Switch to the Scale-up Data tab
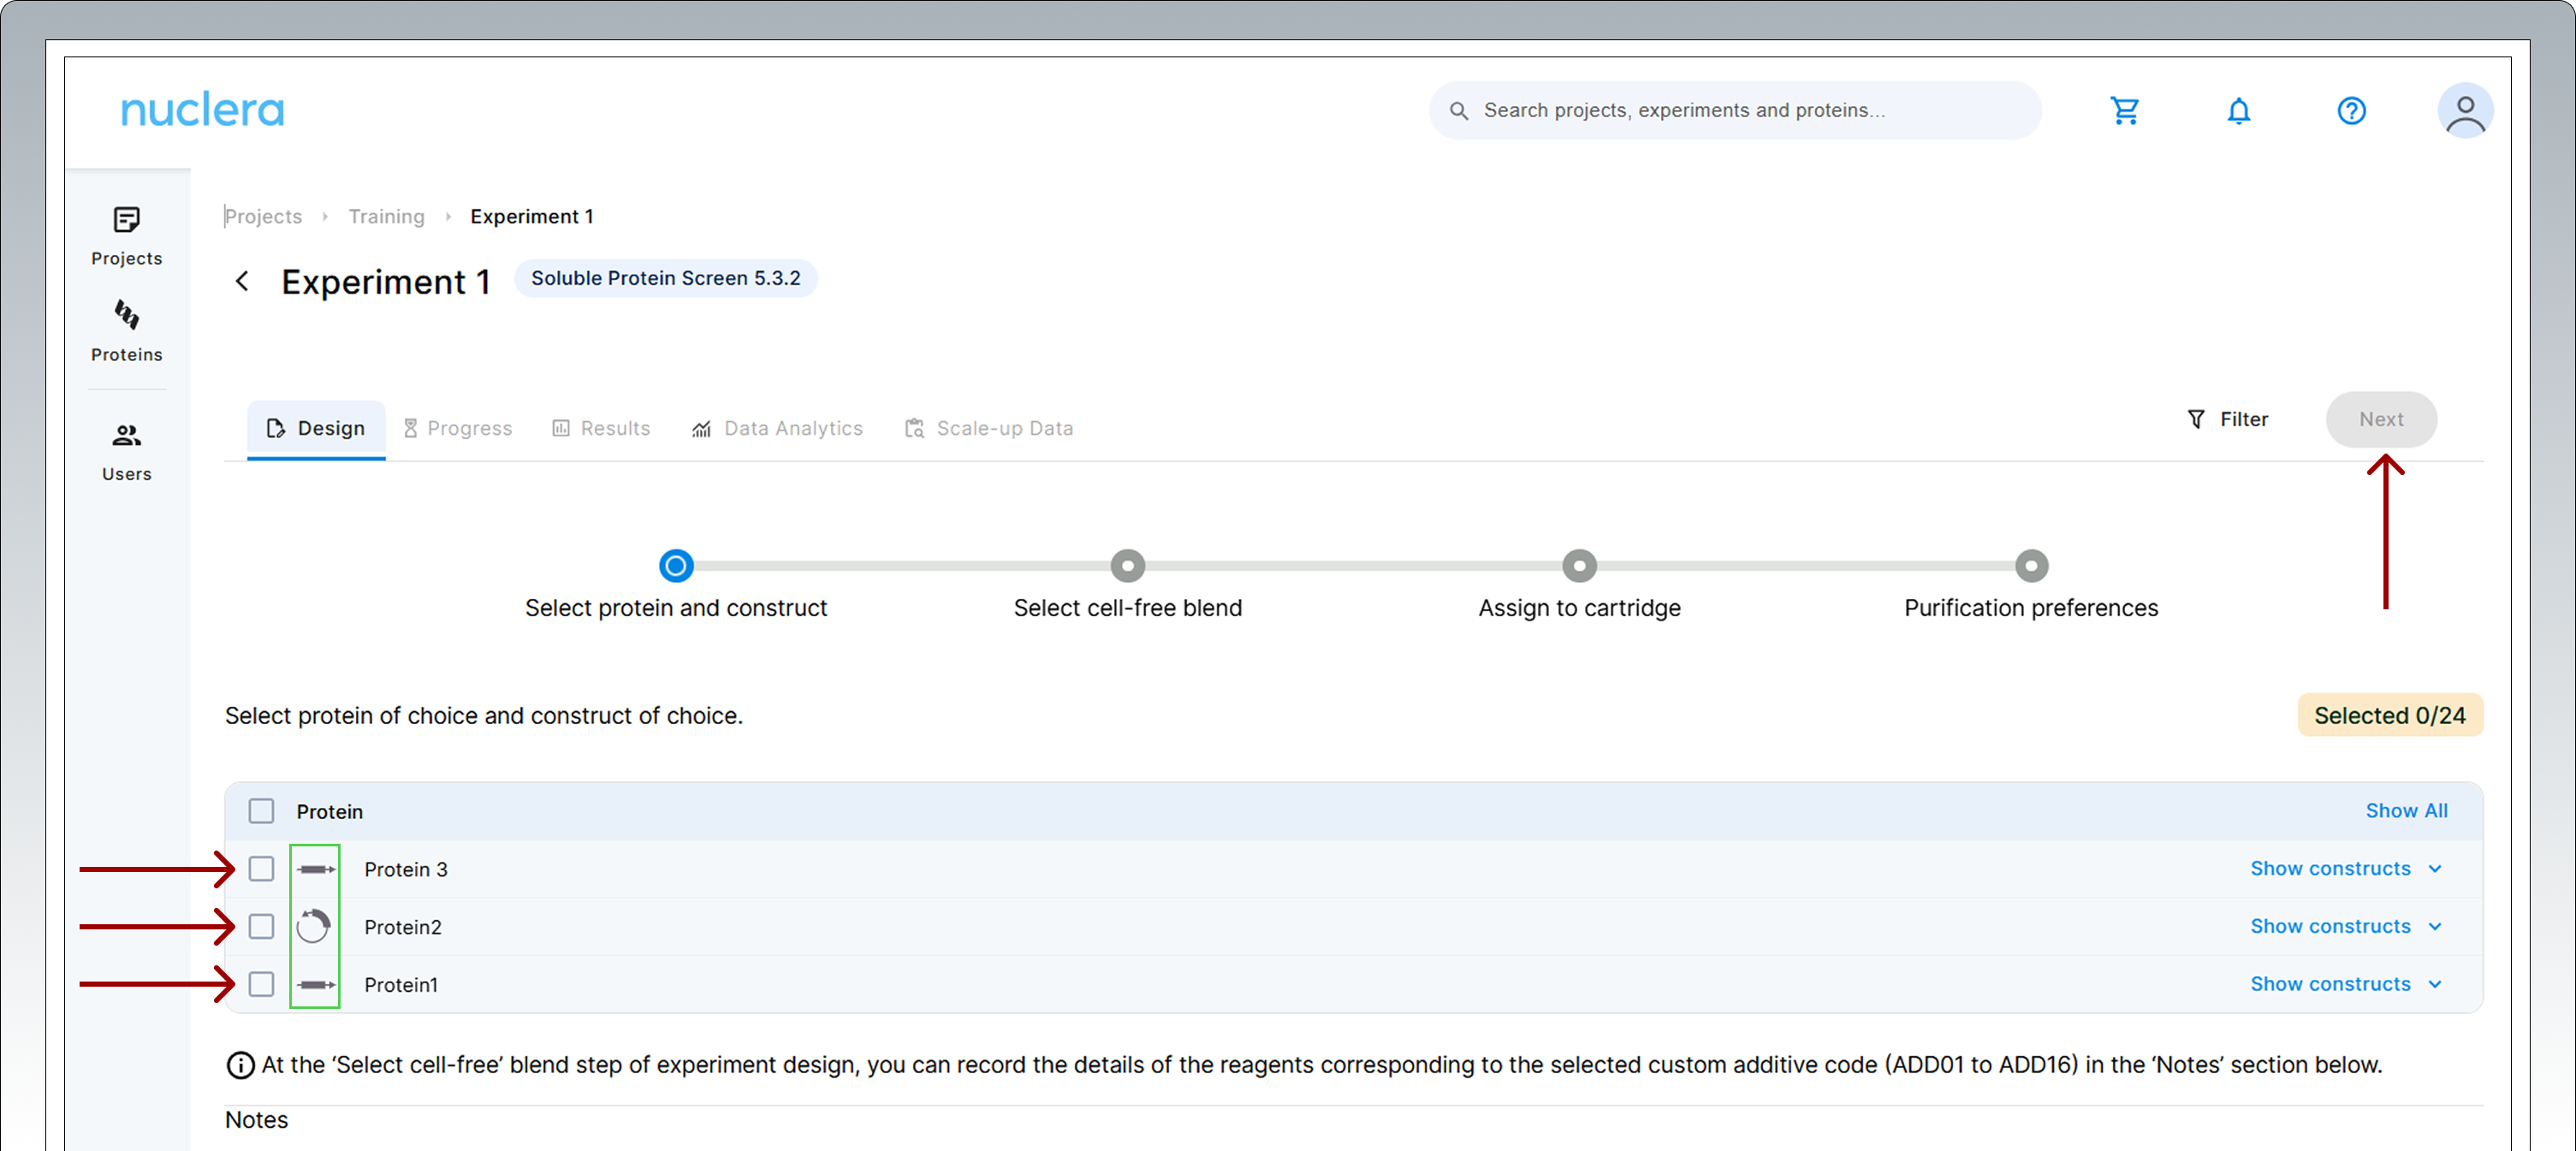Viewport: 2576px width, 1151px height. coord(989,428)
